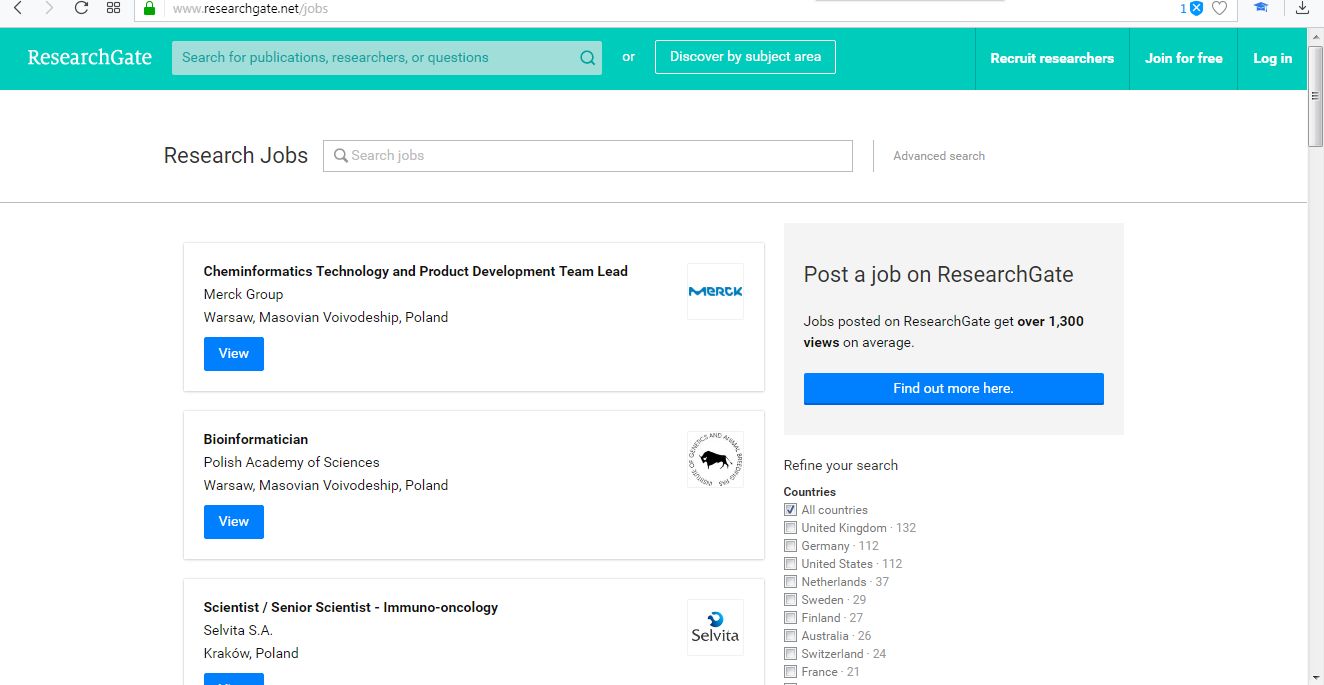The height and width of the screenshot is (685, 1324).
Task: Click the graduation cap extension icon
Action: point(1260,8)
